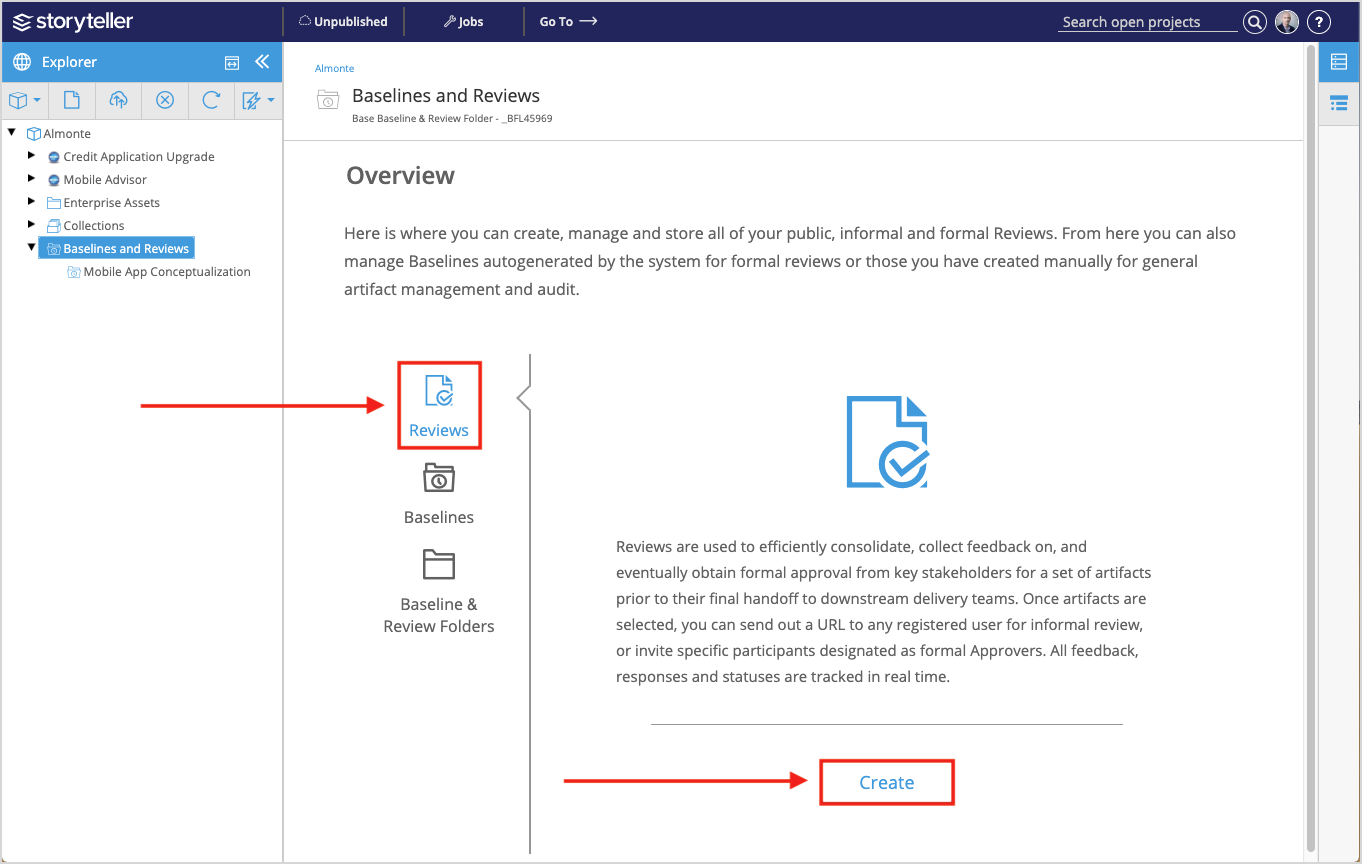1362x864 pixels.
Task: Select Almonte in the Explorer tree
Action: pos(67,133)
